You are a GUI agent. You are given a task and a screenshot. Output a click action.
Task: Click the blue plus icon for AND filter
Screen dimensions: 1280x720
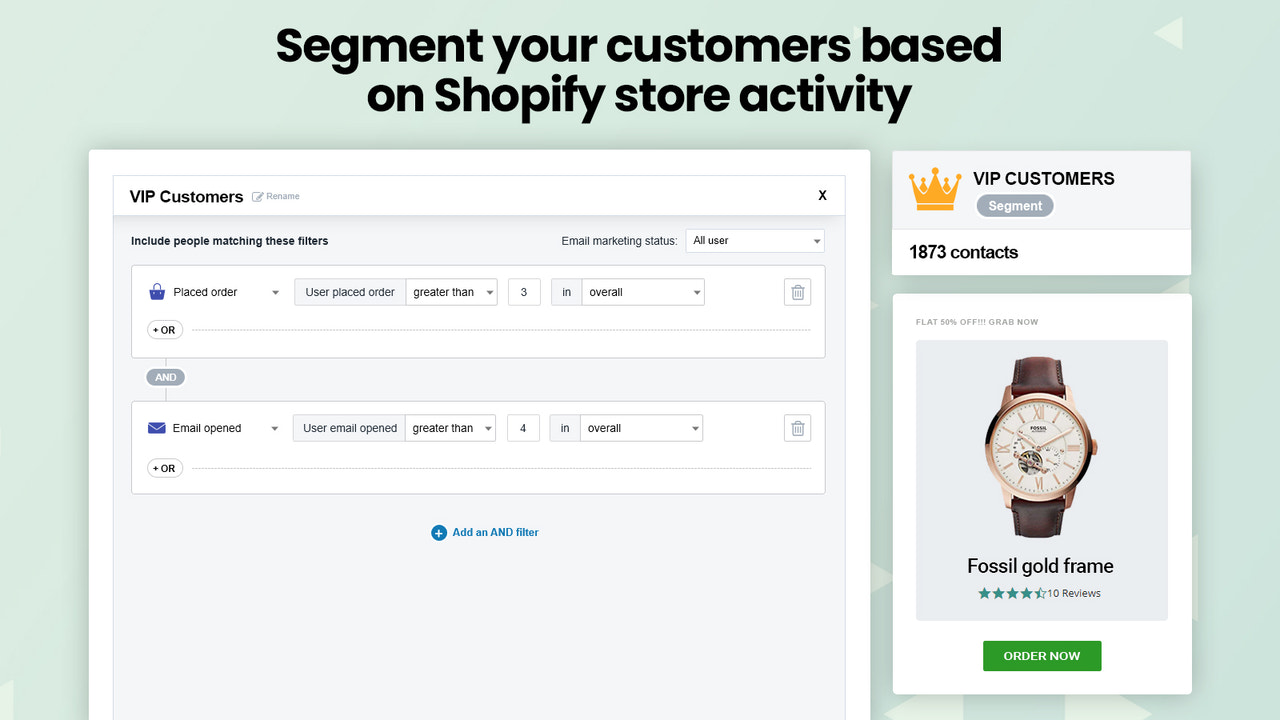[438, 532]
